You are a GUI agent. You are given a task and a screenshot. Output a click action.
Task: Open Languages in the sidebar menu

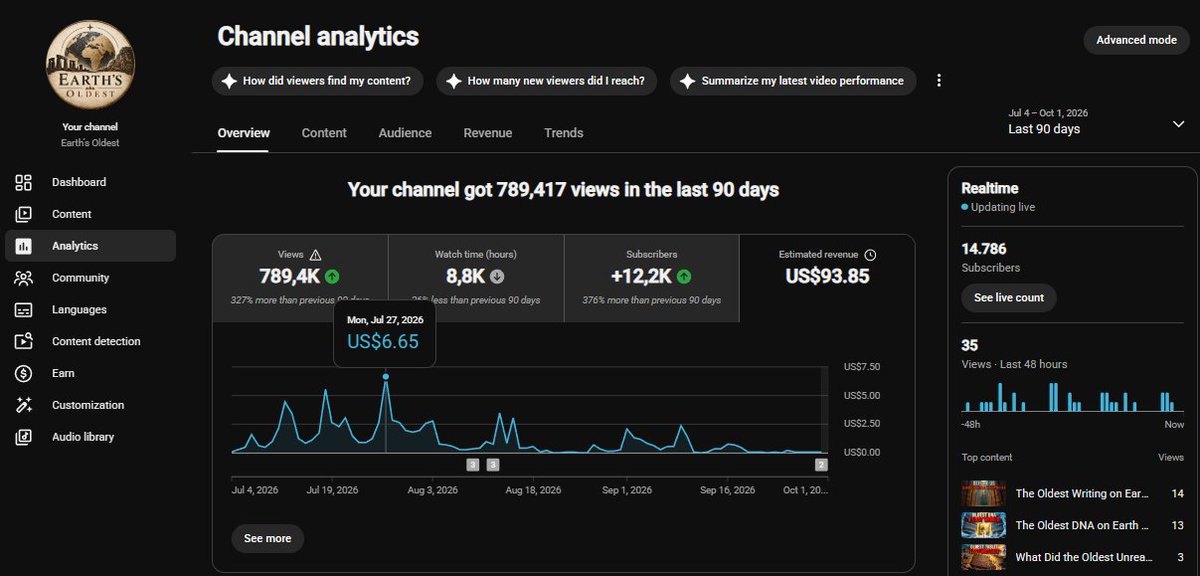90,310
